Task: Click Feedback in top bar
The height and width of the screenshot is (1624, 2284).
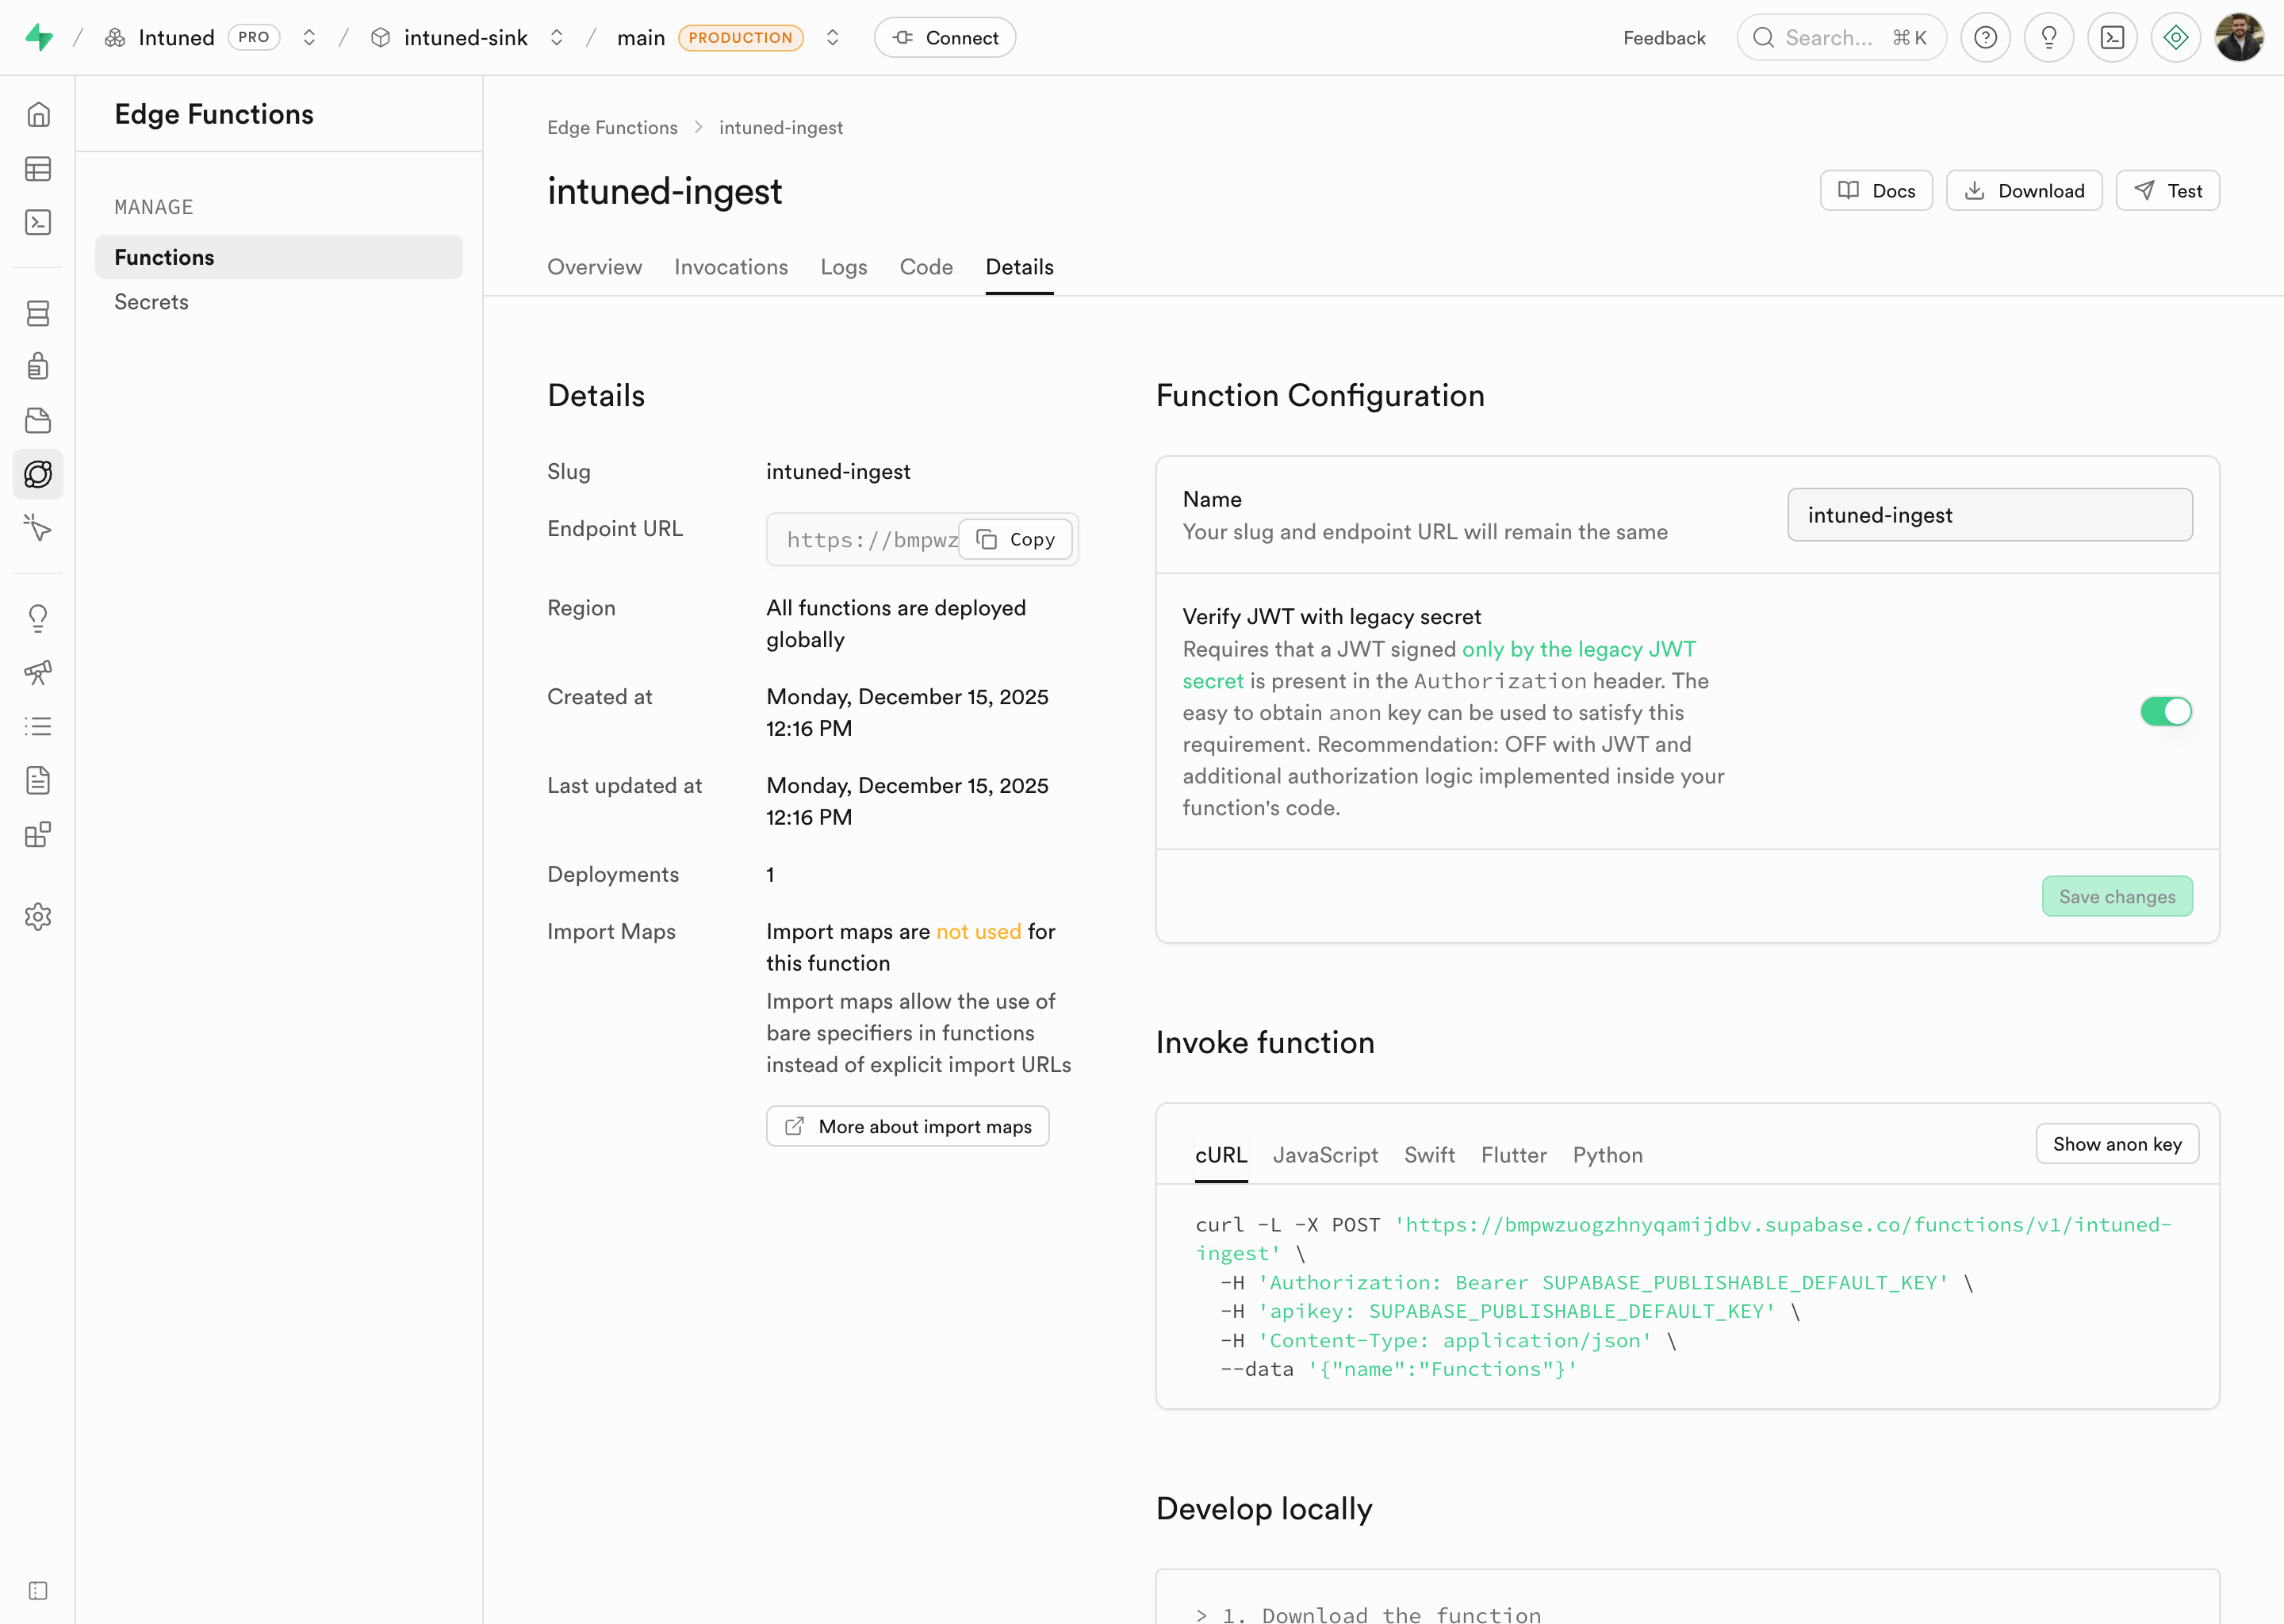Action: pyautogui.click(x=1664, y=38)
